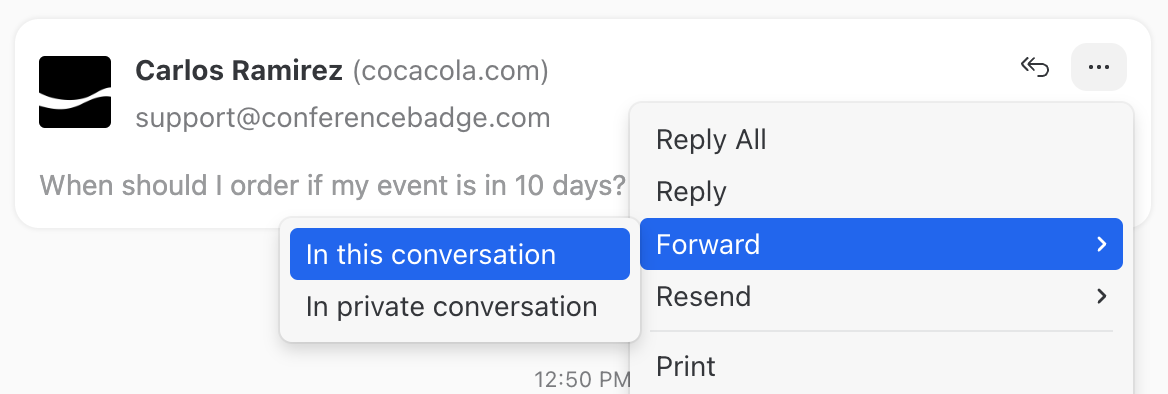Screen dimensions: 1168x394
Task: Click the sender name Carlos Ramirez
Action: tap(239, 72)
